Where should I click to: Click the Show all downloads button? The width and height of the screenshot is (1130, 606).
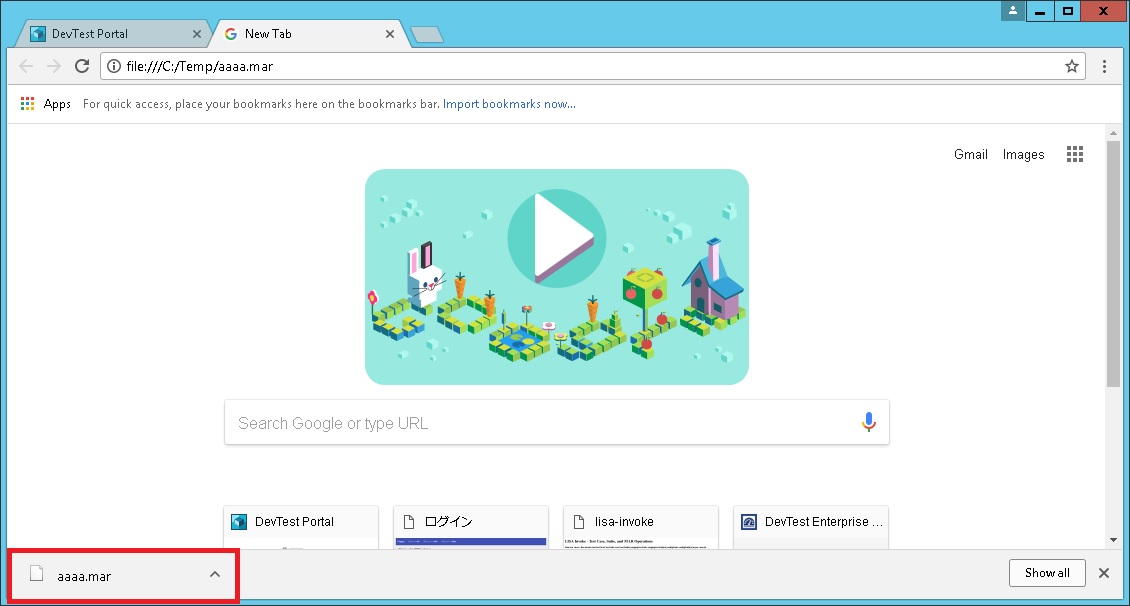point(1046,573)
